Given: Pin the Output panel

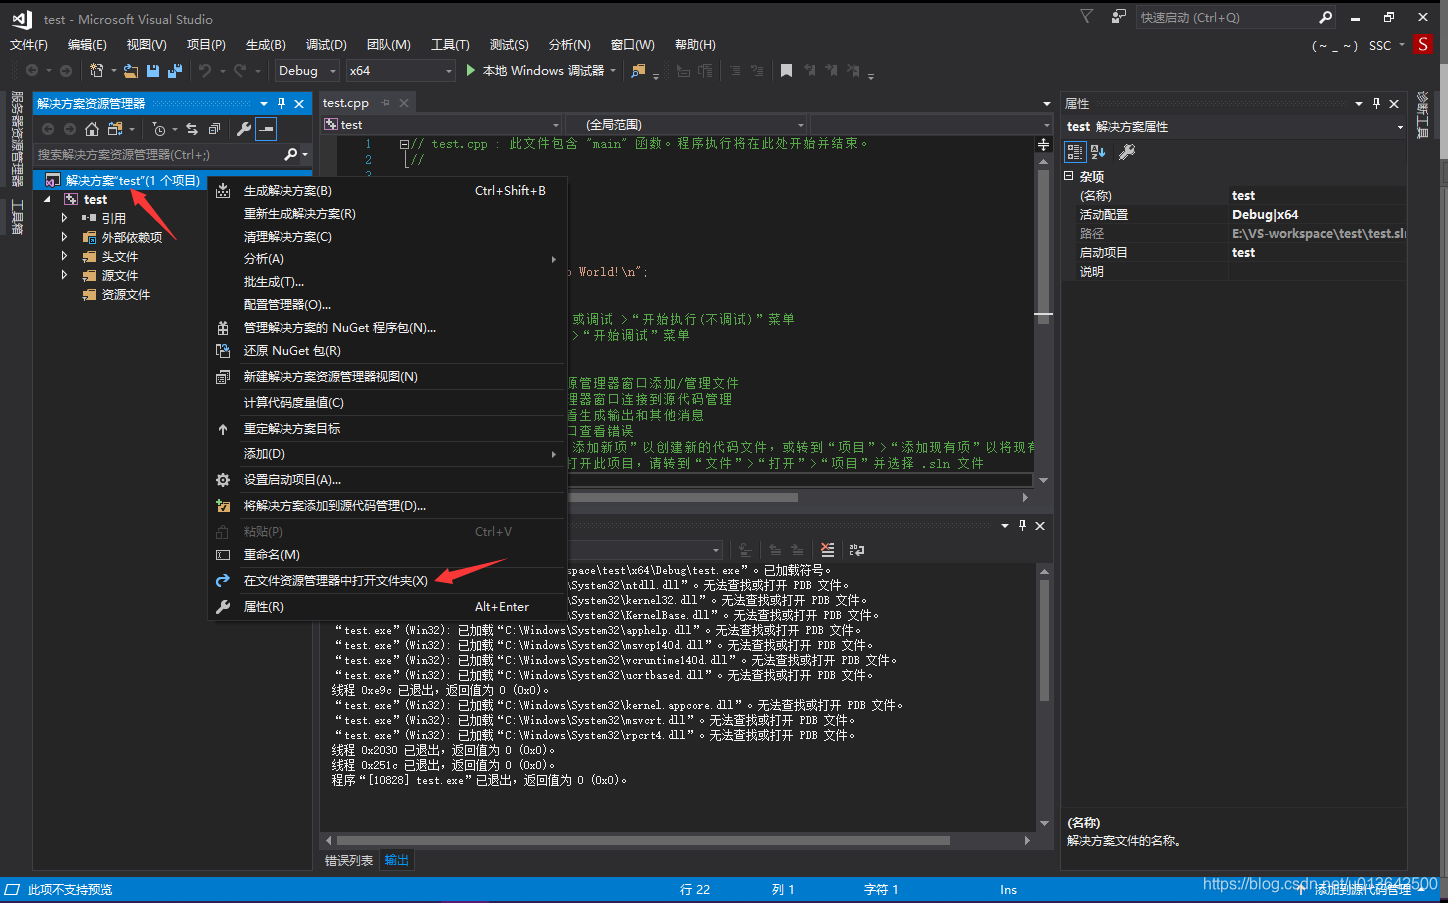Looking at the screenshot, I should pos(1022,525).
